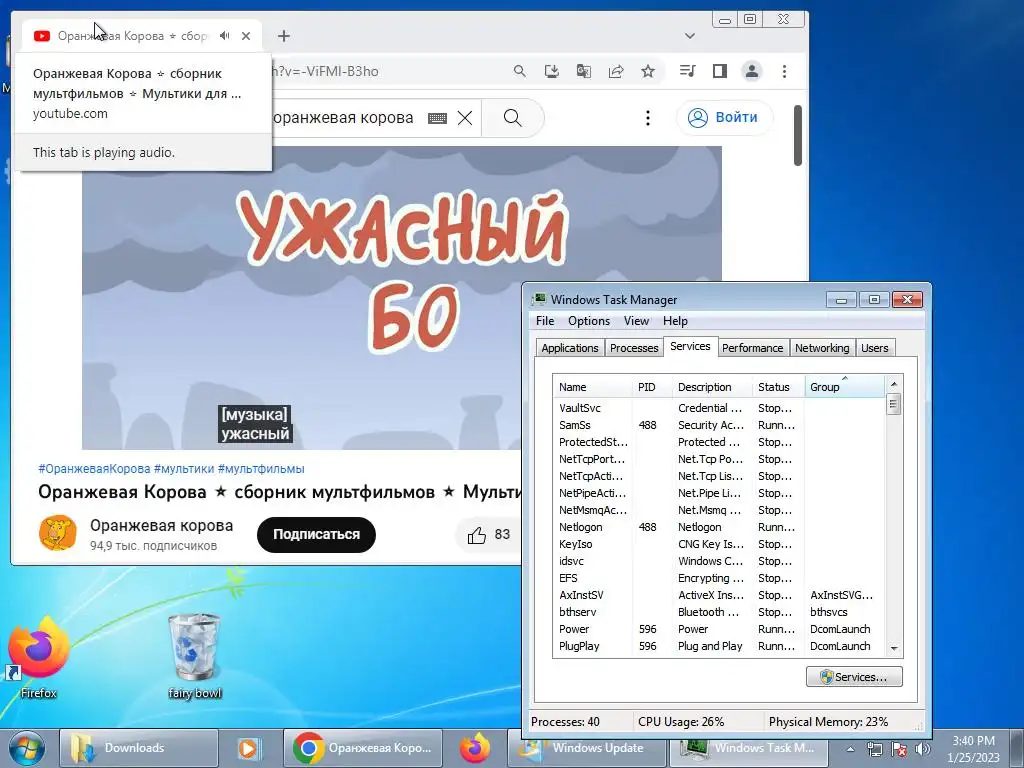Open the Оранжевая корова channel name link
This screenshot has width=1024, height=768.
[161, 526]
